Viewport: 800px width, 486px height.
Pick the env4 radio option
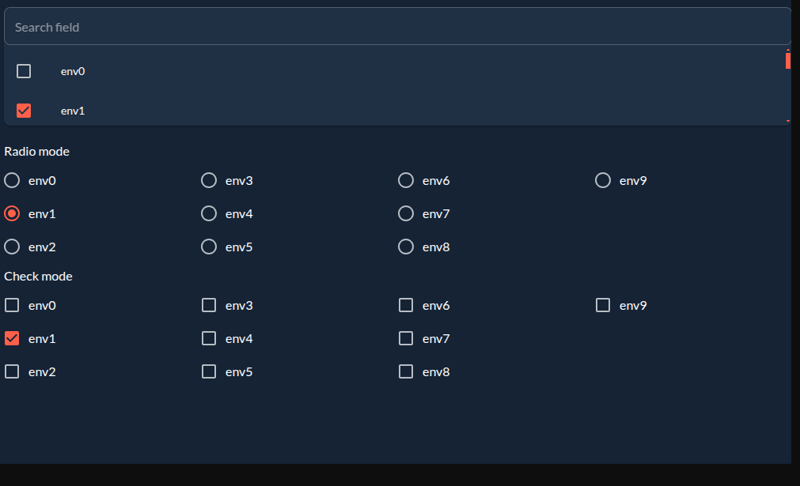(x=209, y=214)
